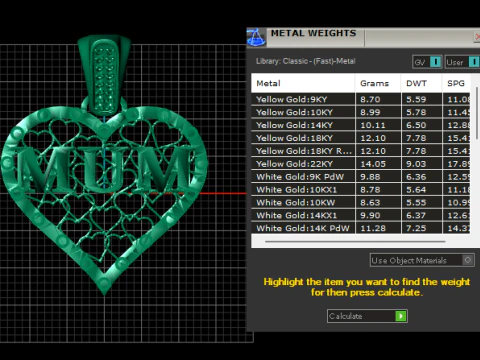Sort by the DWT column header
The height and width of the screenshot is (360, 480).
(x=422, y=83)
